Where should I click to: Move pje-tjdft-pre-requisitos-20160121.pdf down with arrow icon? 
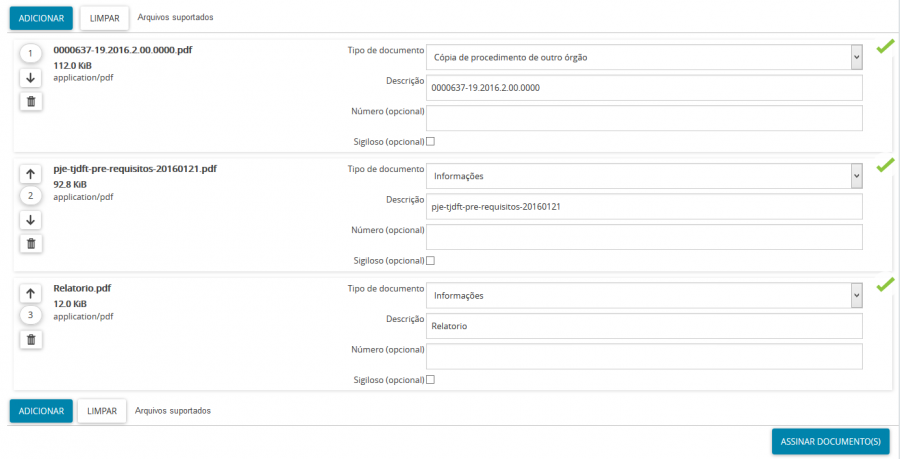pos(31,220)
